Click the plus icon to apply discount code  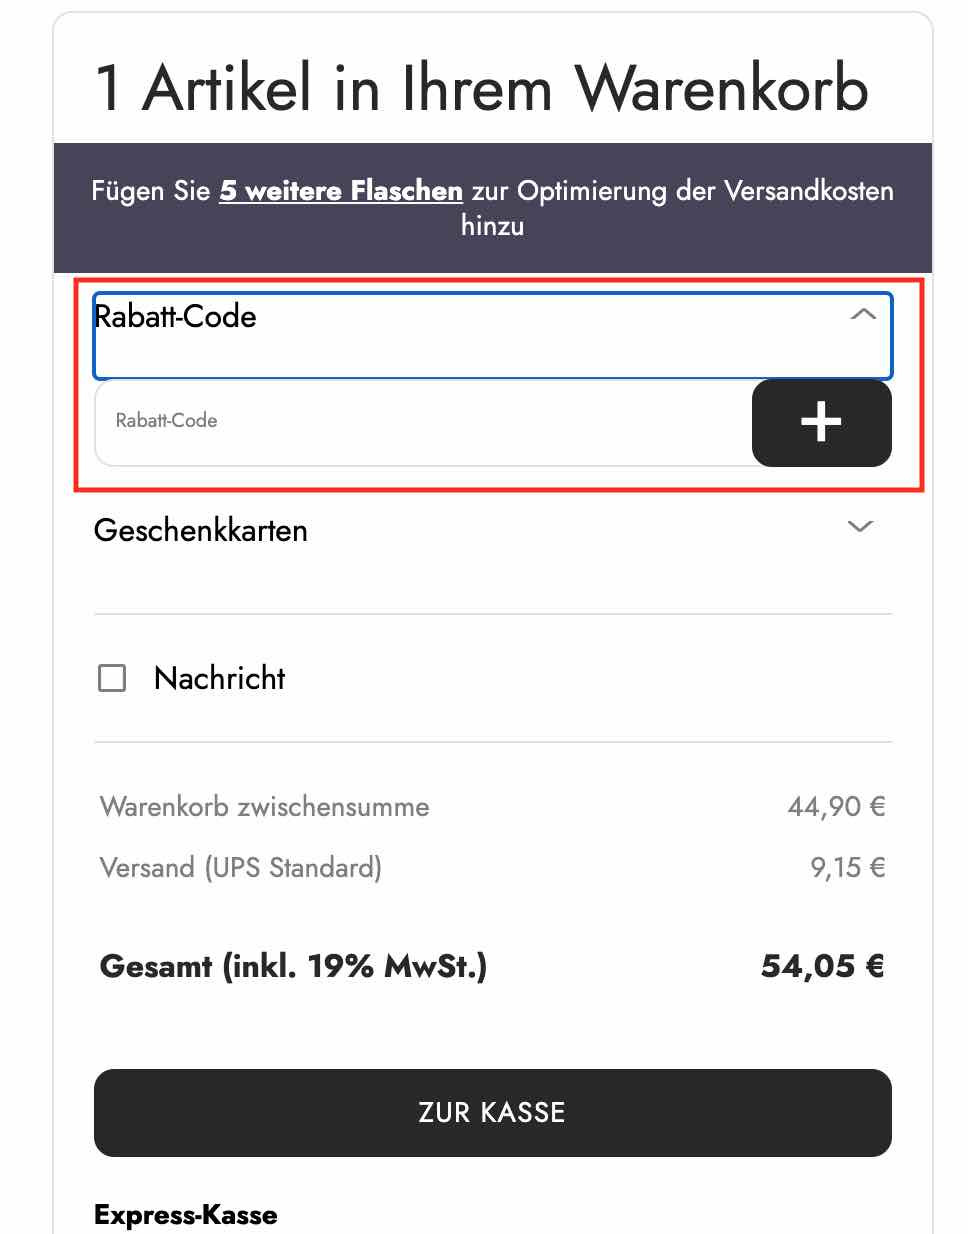point(820,422)
